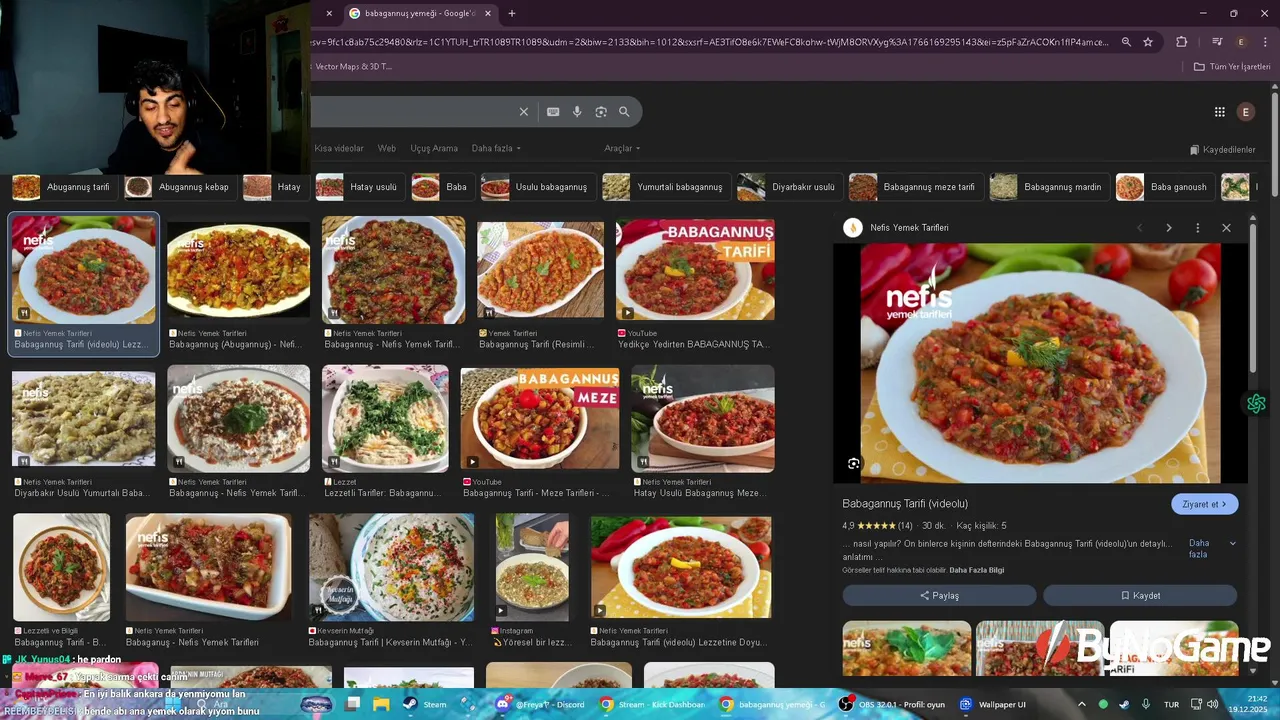The width and height of the screenshot is (1280, 720).
Task: Open Kaydedilenler saved items
Action: pyautogui.click(x=1222, y=150)
